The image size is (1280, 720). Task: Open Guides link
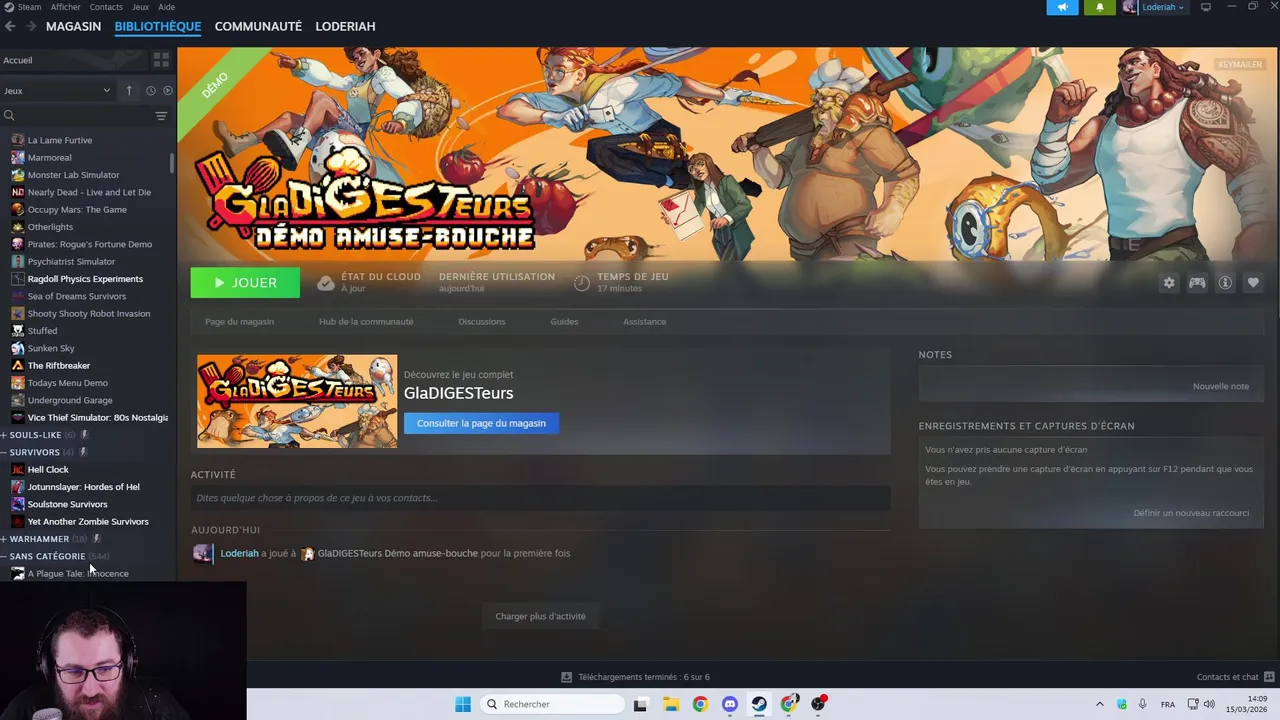[564, 322]
